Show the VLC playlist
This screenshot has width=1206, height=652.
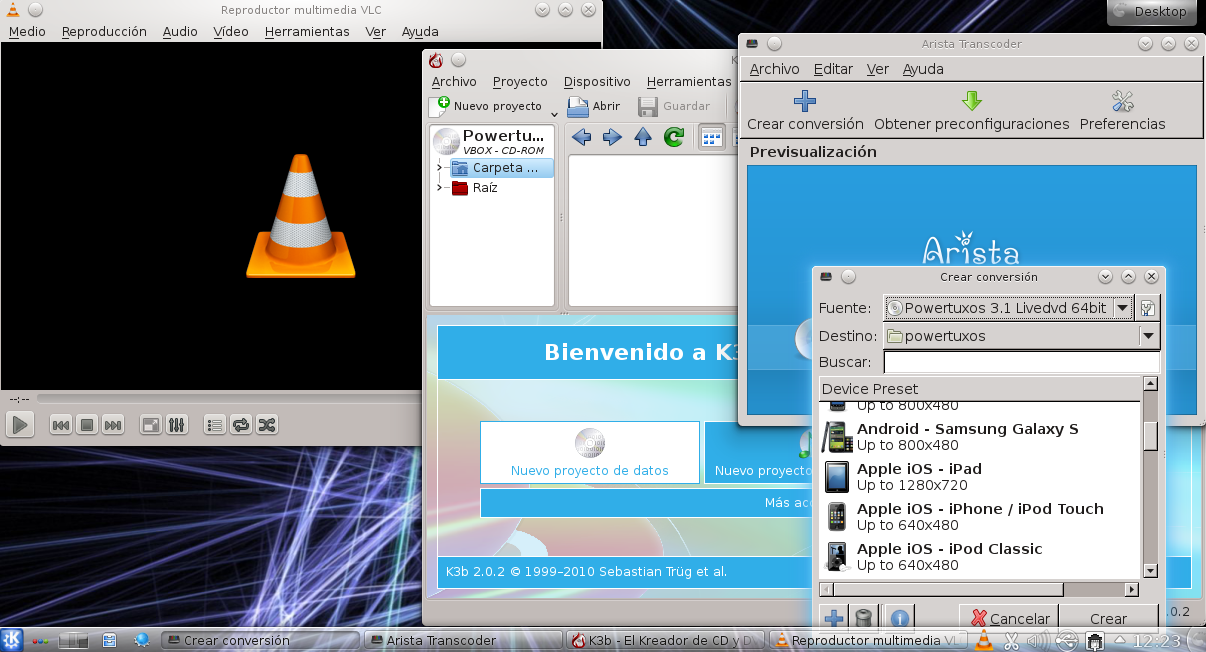[215, 425]
